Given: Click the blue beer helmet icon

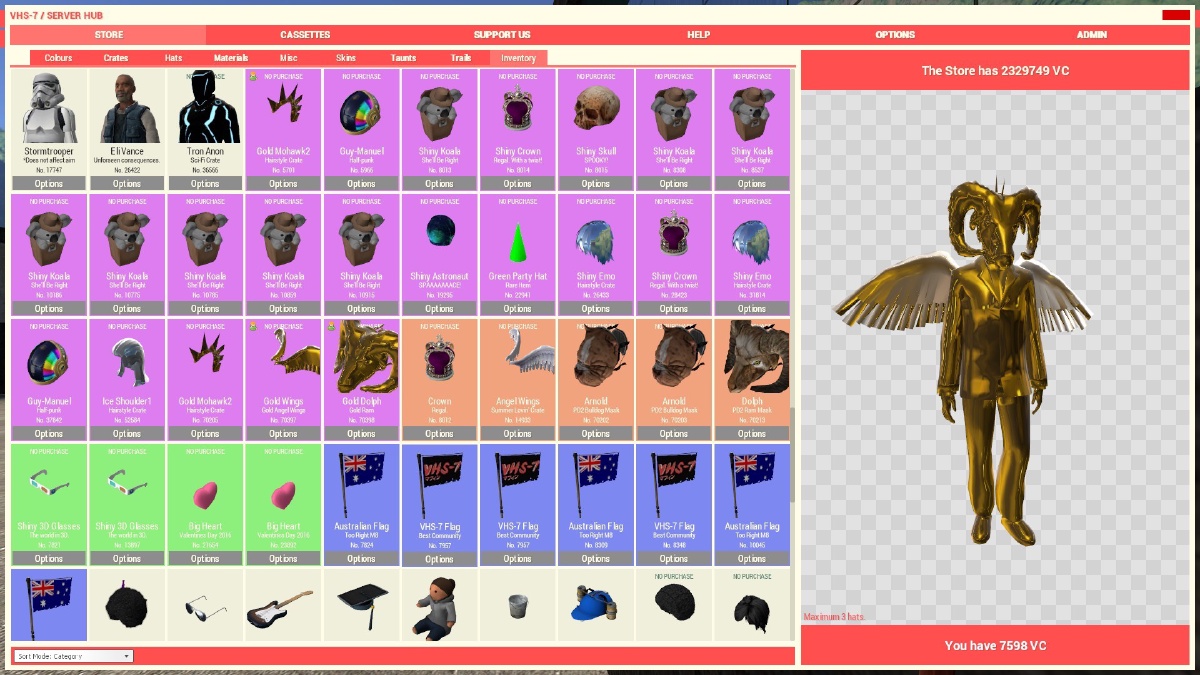Looking at the screenshot, I should tap(595, 604).
